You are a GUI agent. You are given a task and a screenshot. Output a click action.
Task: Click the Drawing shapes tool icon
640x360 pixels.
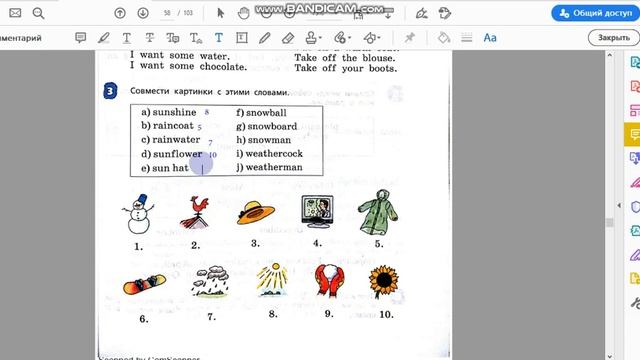[x=369, y=38]
